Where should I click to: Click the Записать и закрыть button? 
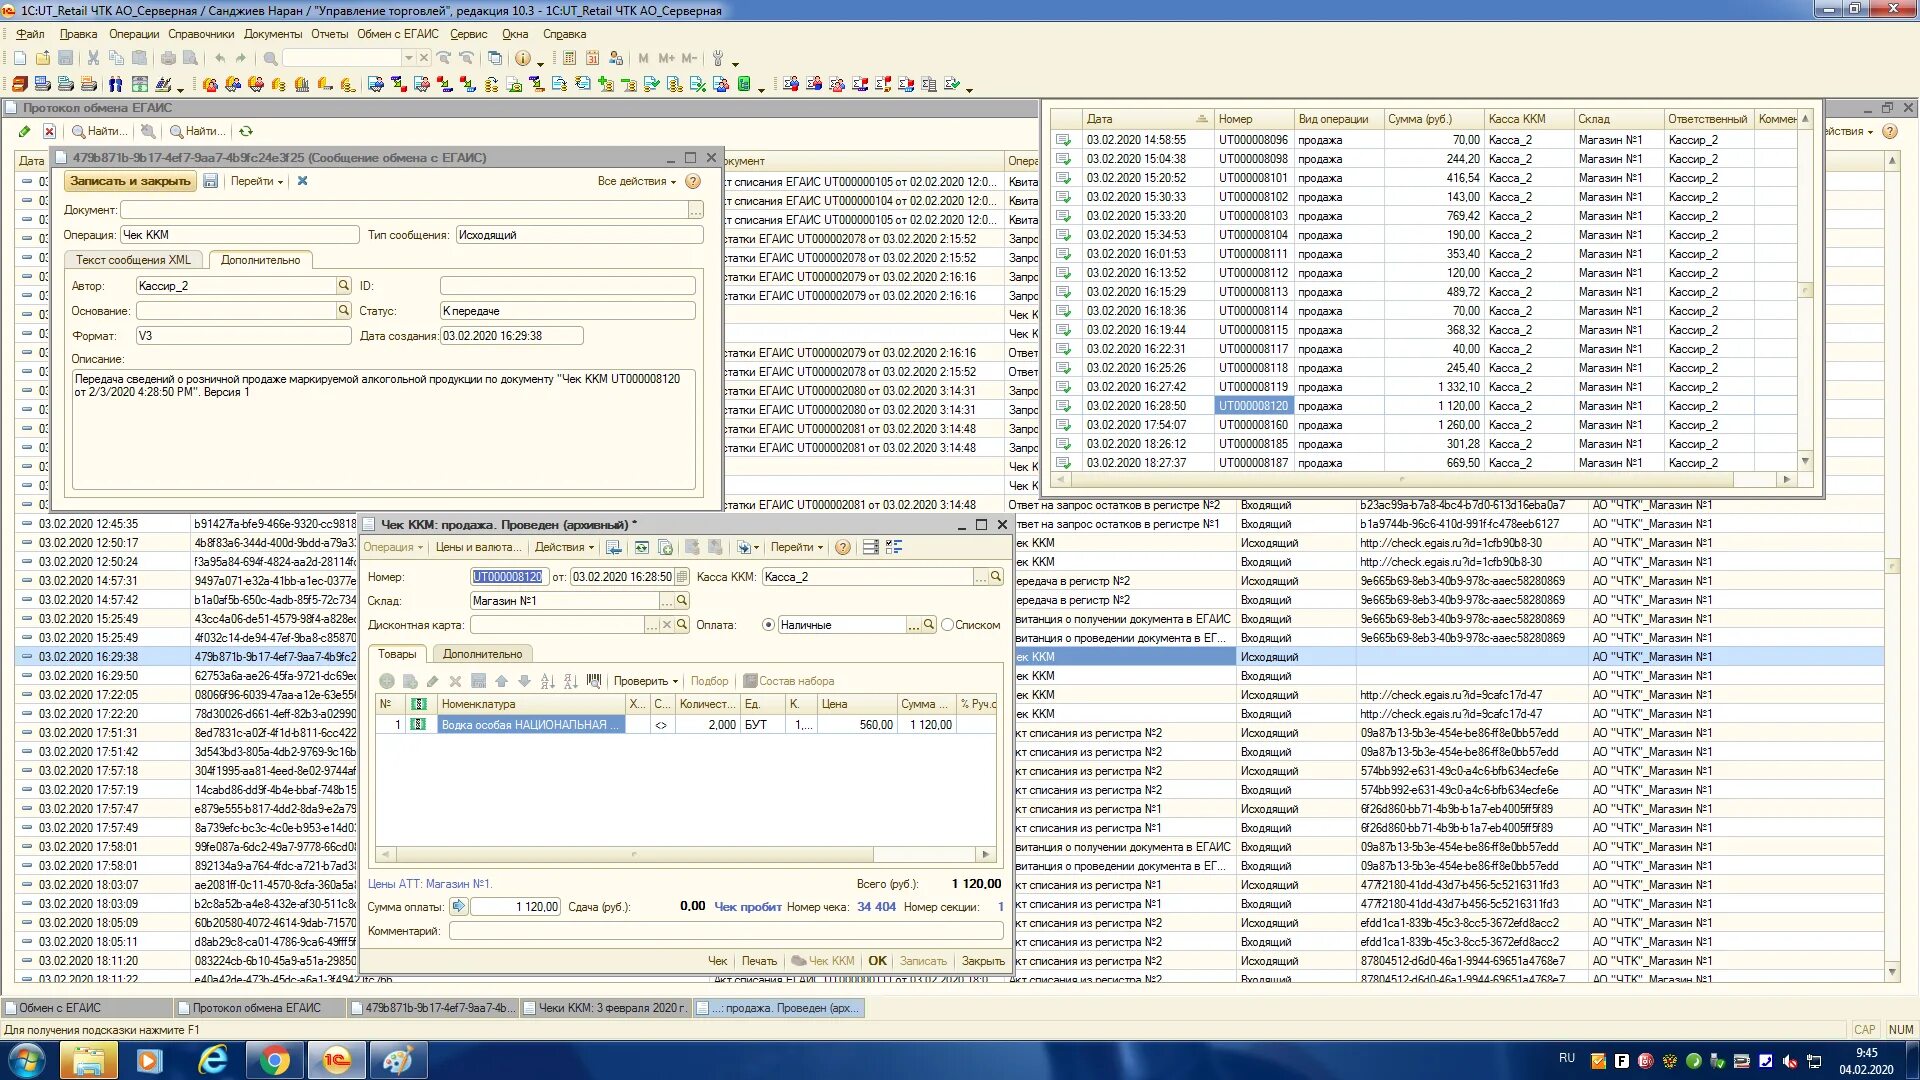click(130, 181)
